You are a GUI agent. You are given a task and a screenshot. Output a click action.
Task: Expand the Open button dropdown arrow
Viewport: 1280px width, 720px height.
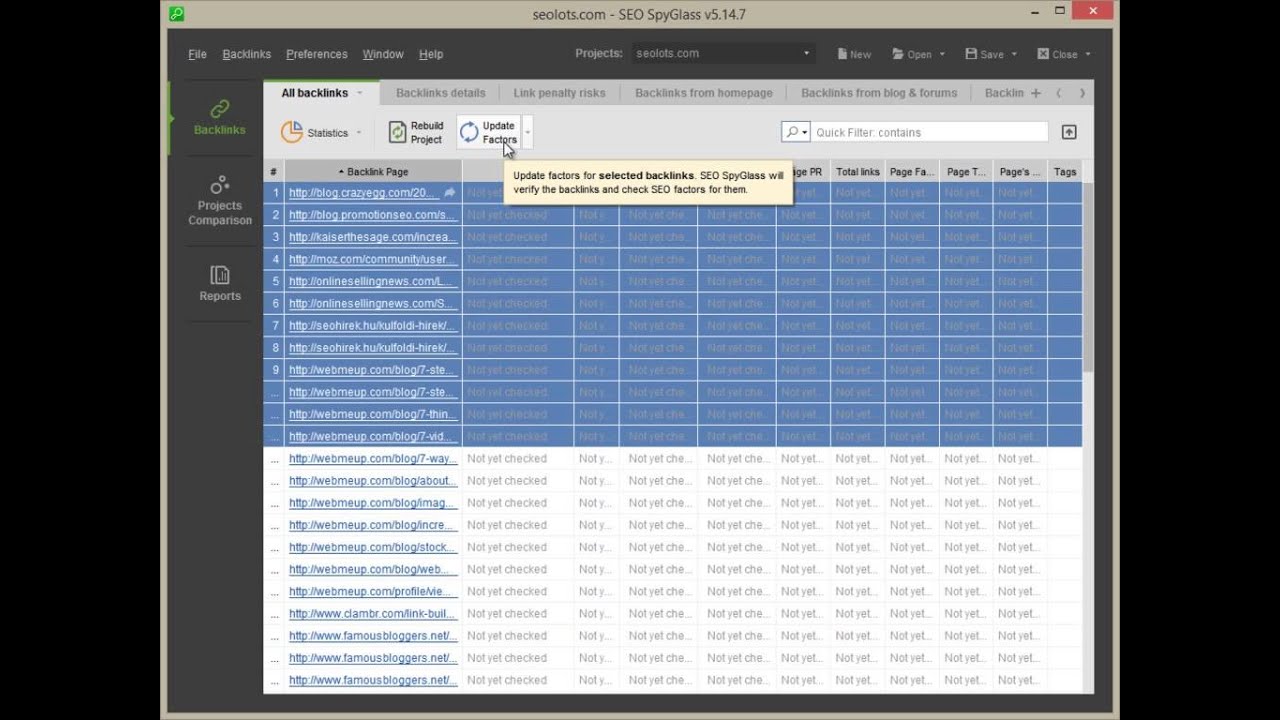click(x=942, y=54)
